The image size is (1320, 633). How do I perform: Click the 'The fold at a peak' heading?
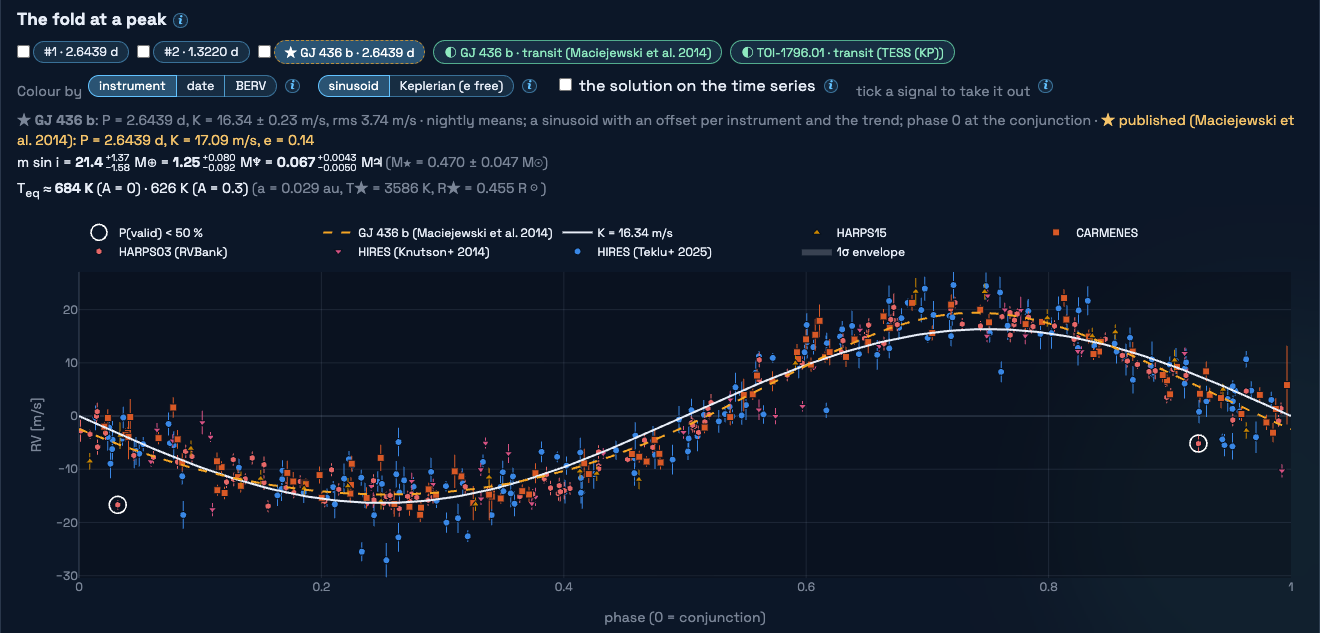pos(91,20)
